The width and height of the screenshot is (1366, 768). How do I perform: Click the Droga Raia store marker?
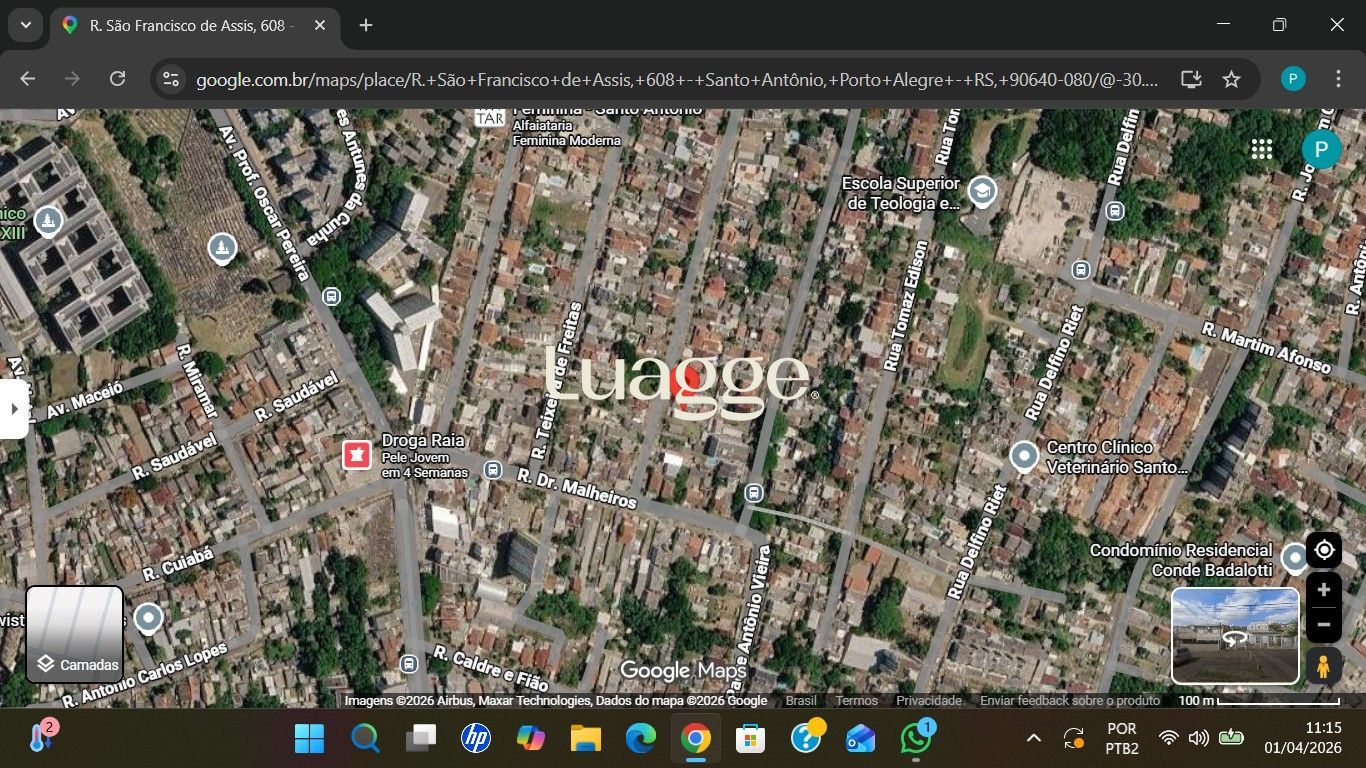[357, 455]
